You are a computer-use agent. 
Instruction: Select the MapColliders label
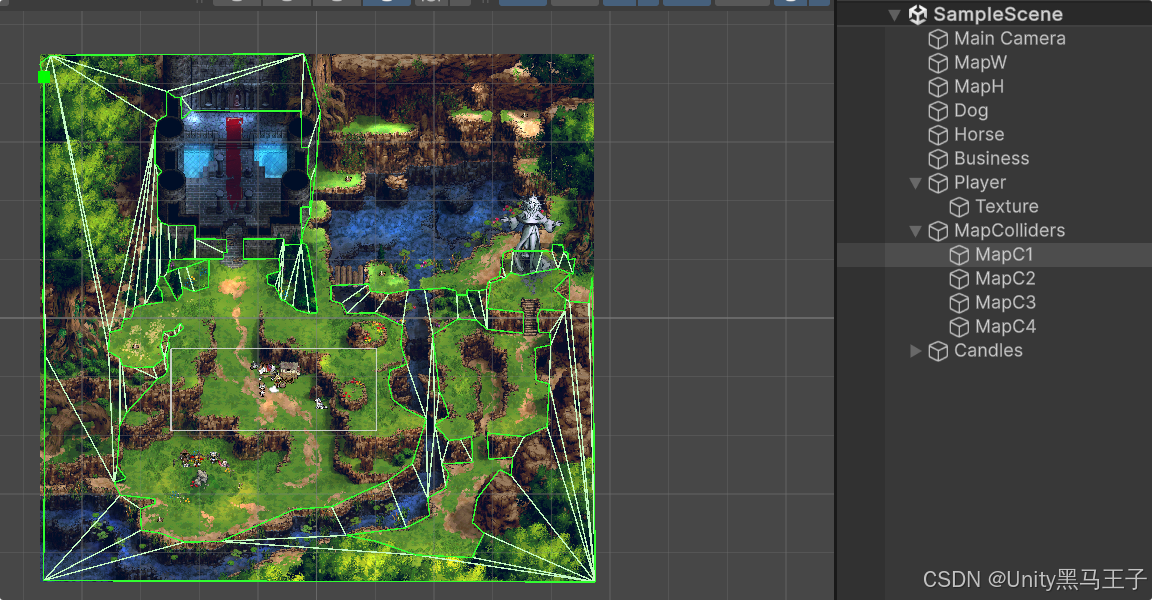(x=1009, y=231)
